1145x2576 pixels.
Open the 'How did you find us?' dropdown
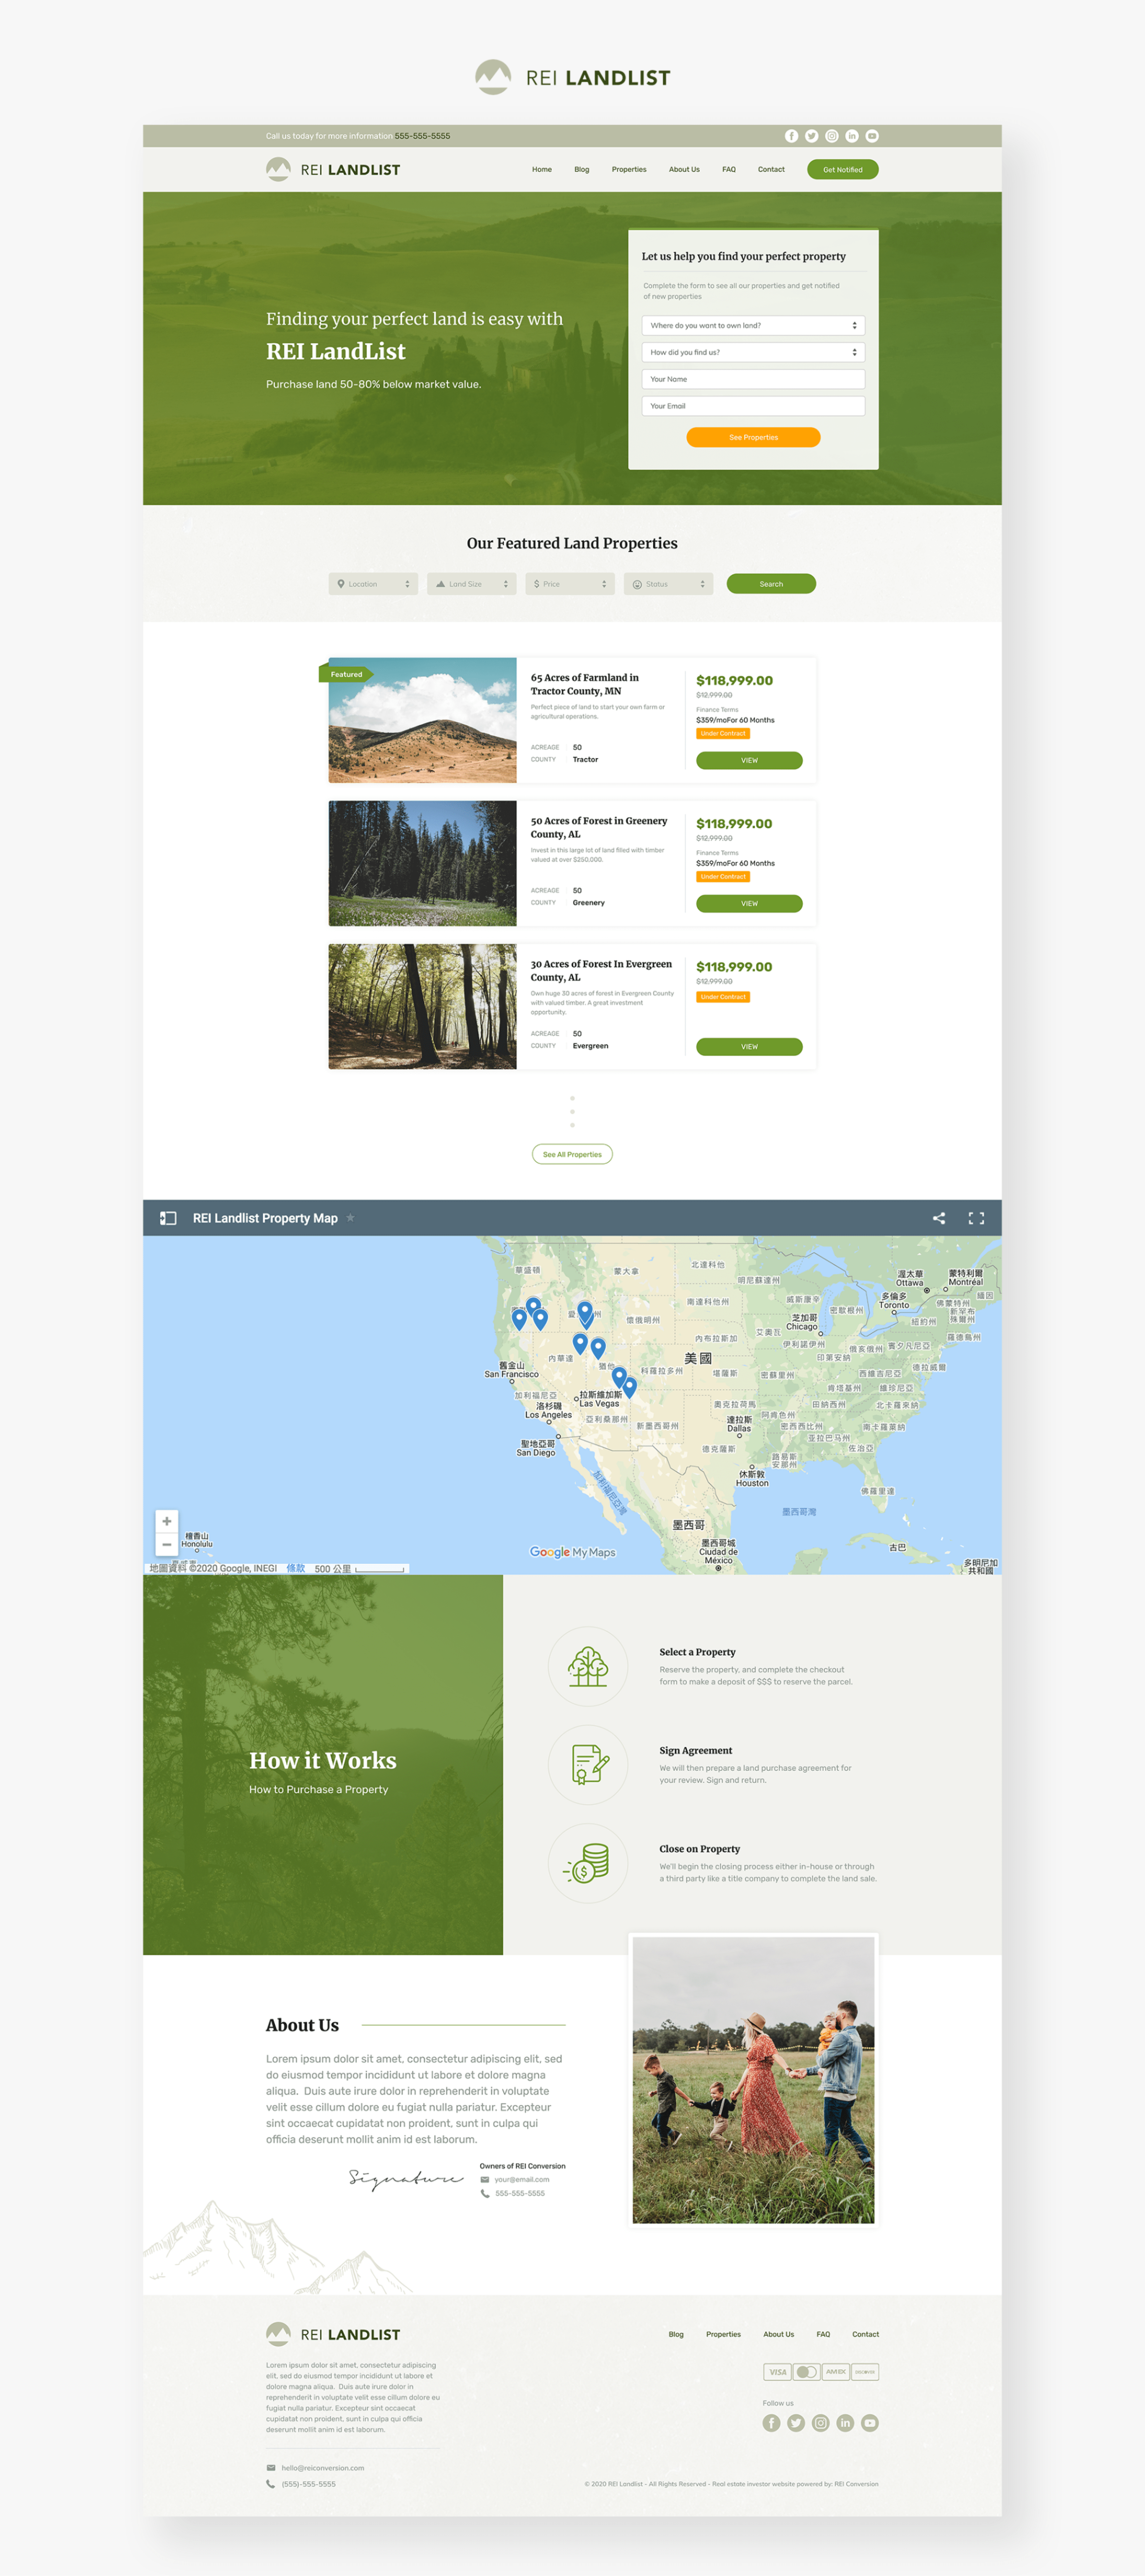point(753,352)
